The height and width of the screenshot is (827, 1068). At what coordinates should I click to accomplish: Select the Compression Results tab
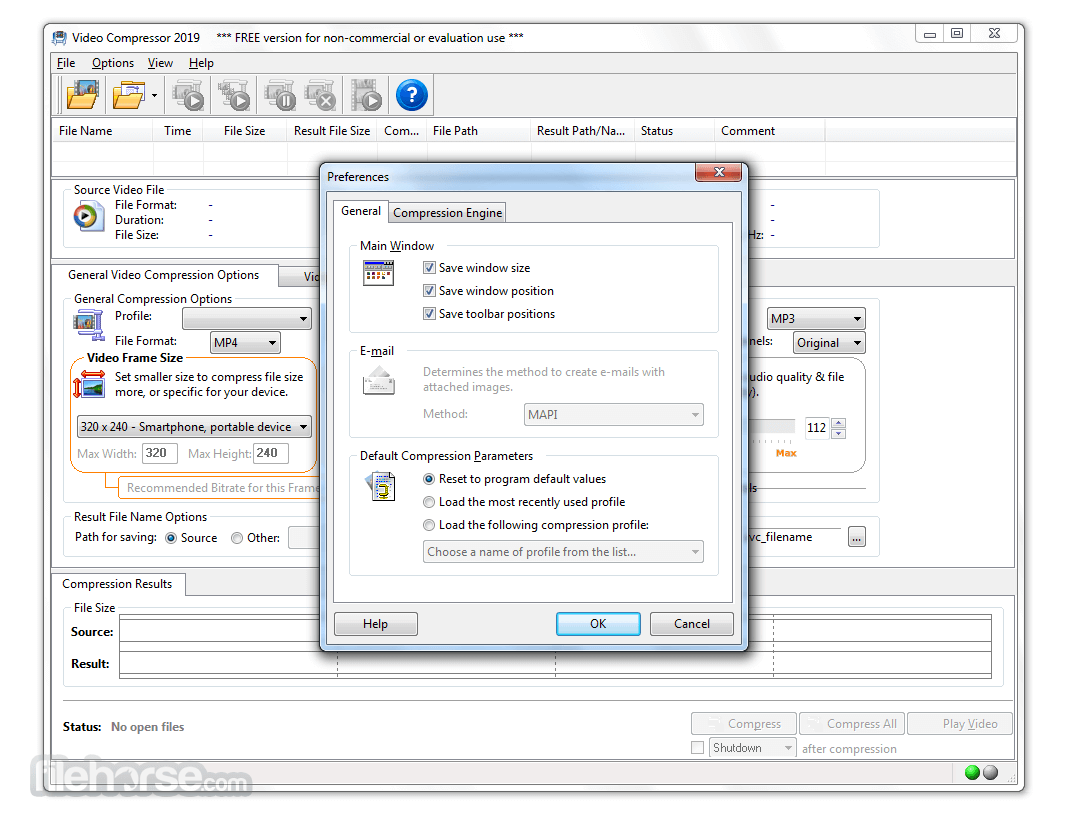[x=117, y=584]
